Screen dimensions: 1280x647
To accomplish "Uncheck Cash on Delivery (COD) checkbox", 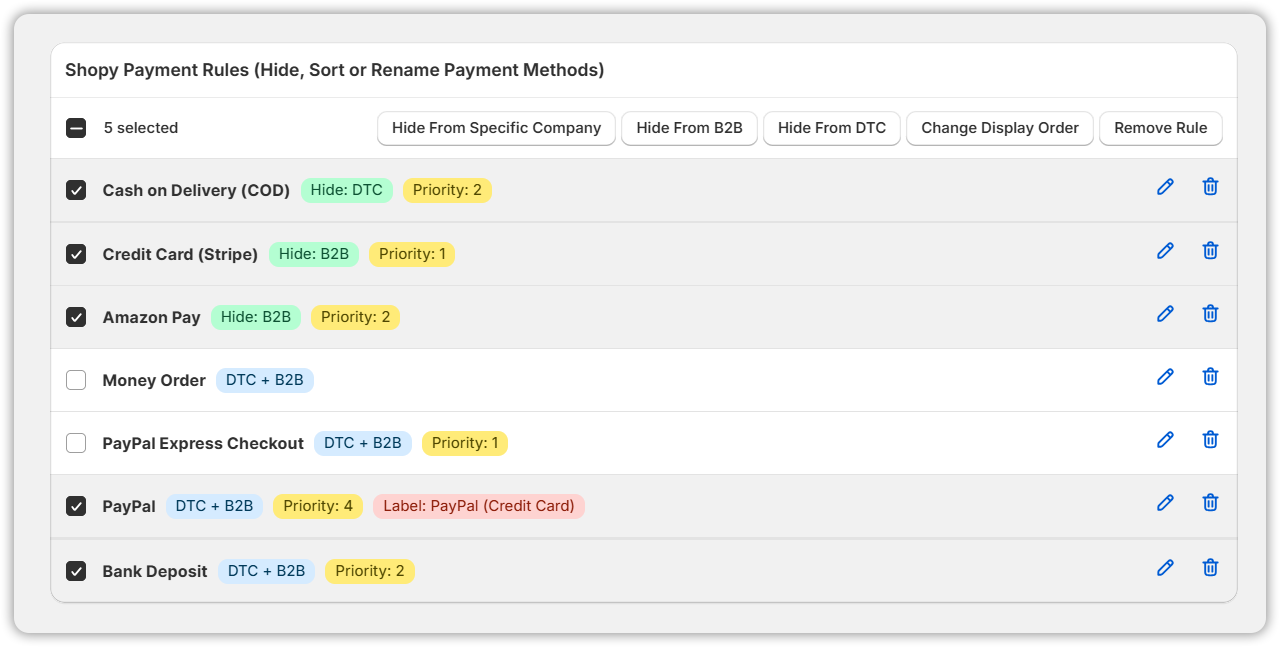I will pos(76,190).
